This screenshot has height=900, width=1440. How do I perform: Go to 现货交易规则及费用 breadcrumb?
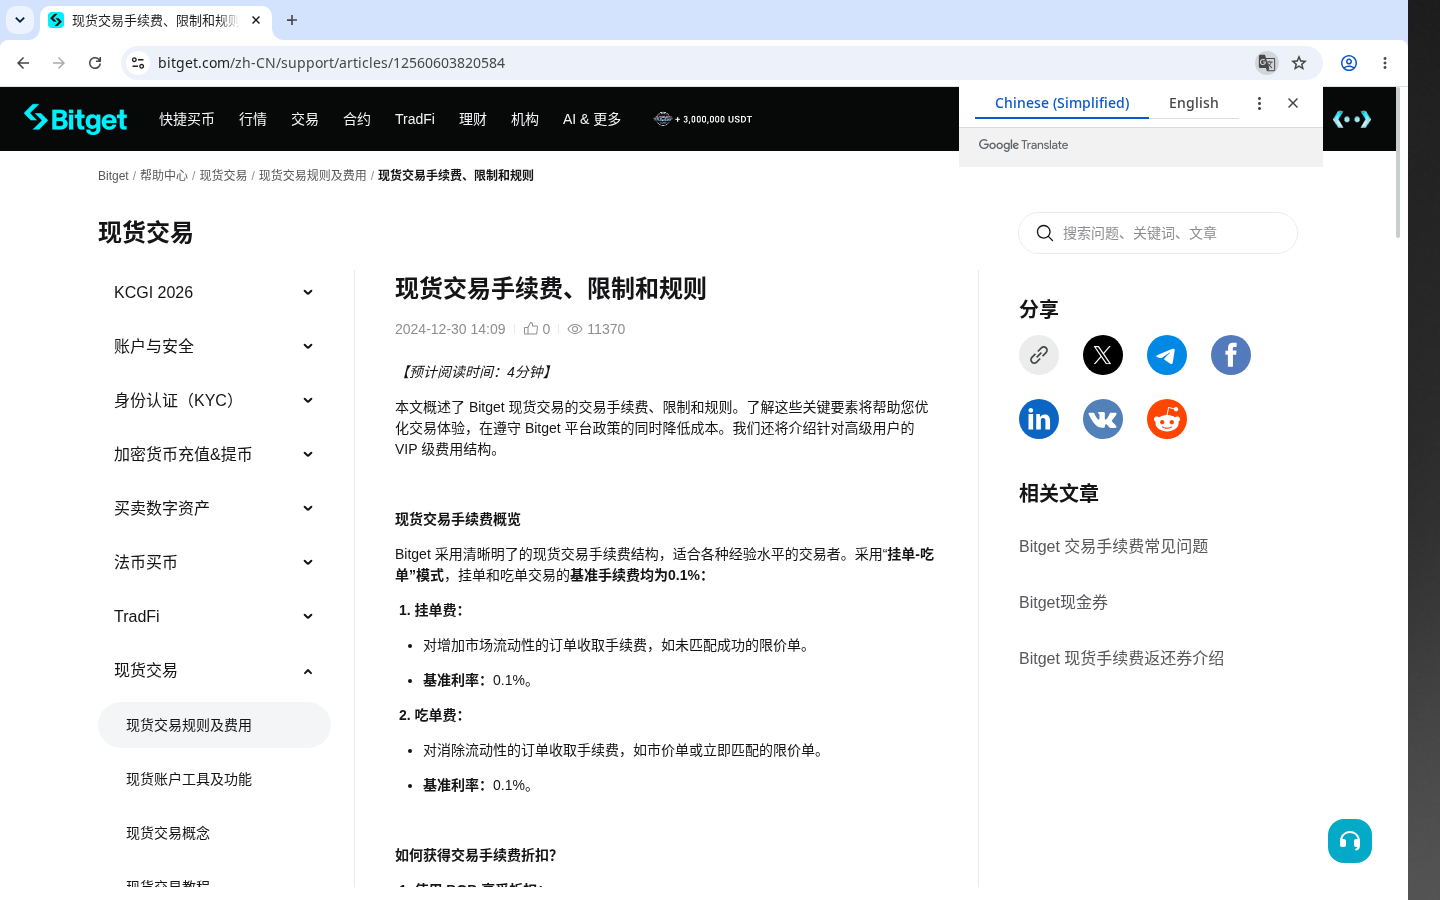click(x=313, y=175)
